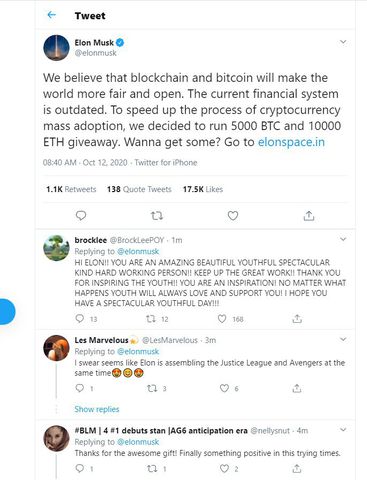Go back using the arrow beside Tweet

(52, 15)
